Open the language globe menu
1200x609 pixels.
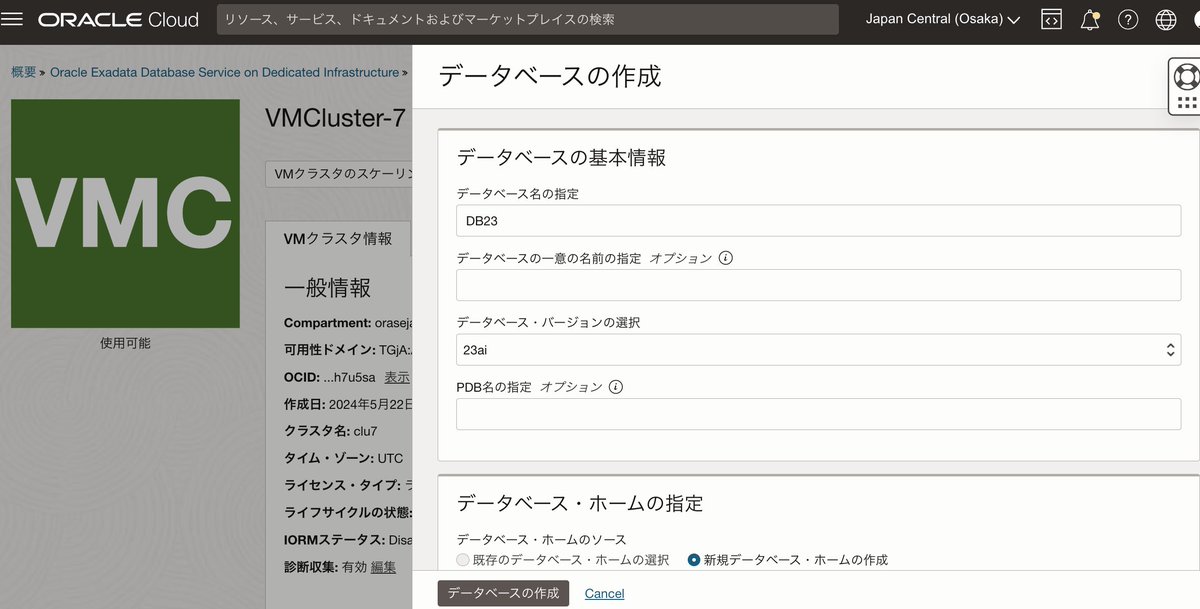point(1166,19)
